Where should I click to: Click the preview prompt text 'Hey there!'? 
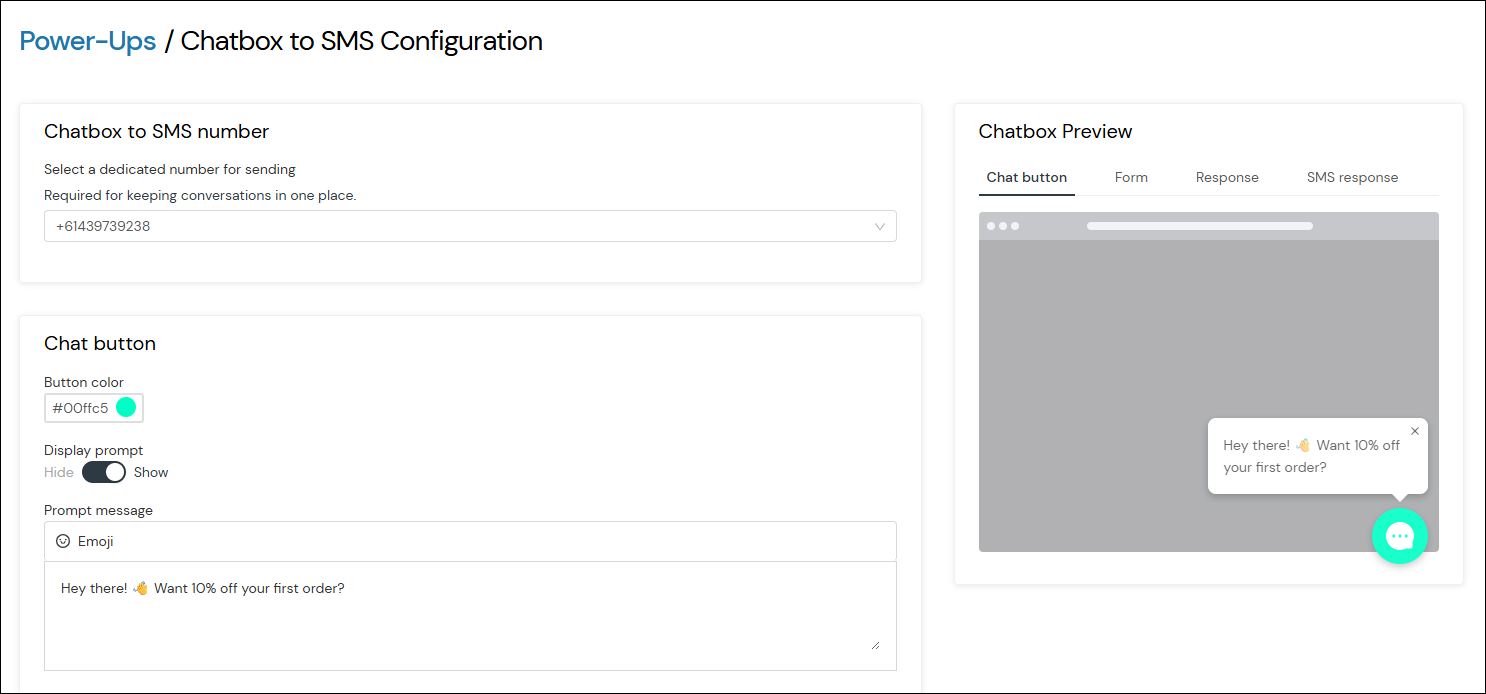point(1256,445)
